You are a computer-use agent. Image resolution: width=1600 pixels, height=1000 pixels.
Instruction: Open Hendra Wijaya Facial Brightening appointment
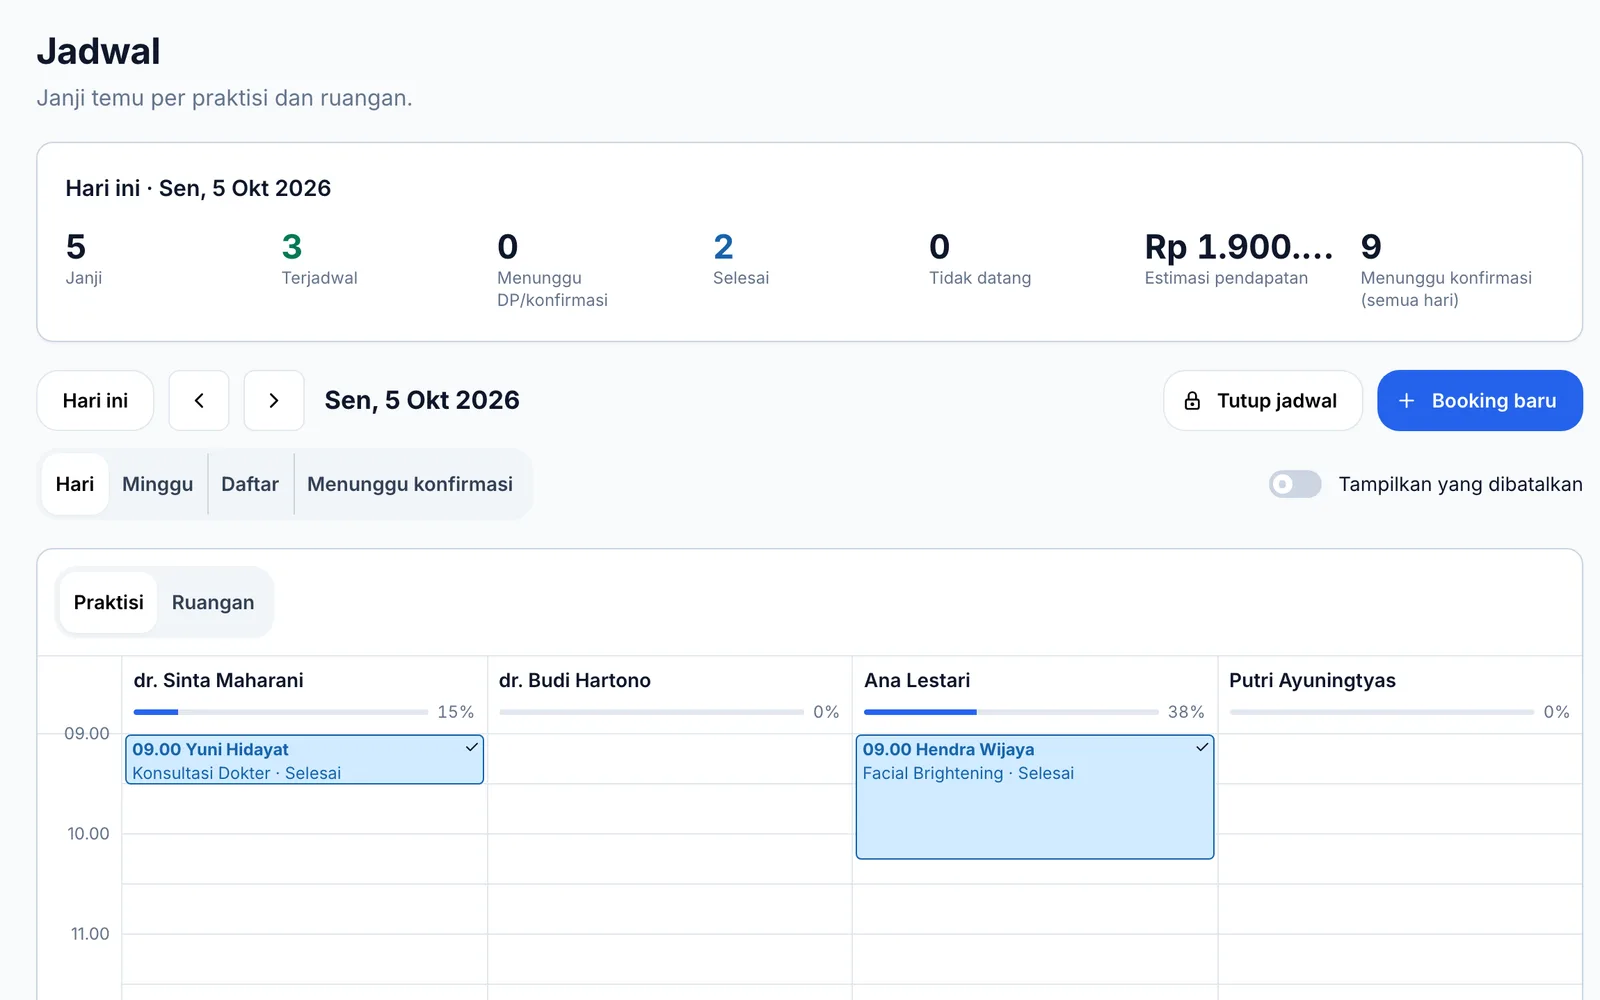coord(1035,797)
